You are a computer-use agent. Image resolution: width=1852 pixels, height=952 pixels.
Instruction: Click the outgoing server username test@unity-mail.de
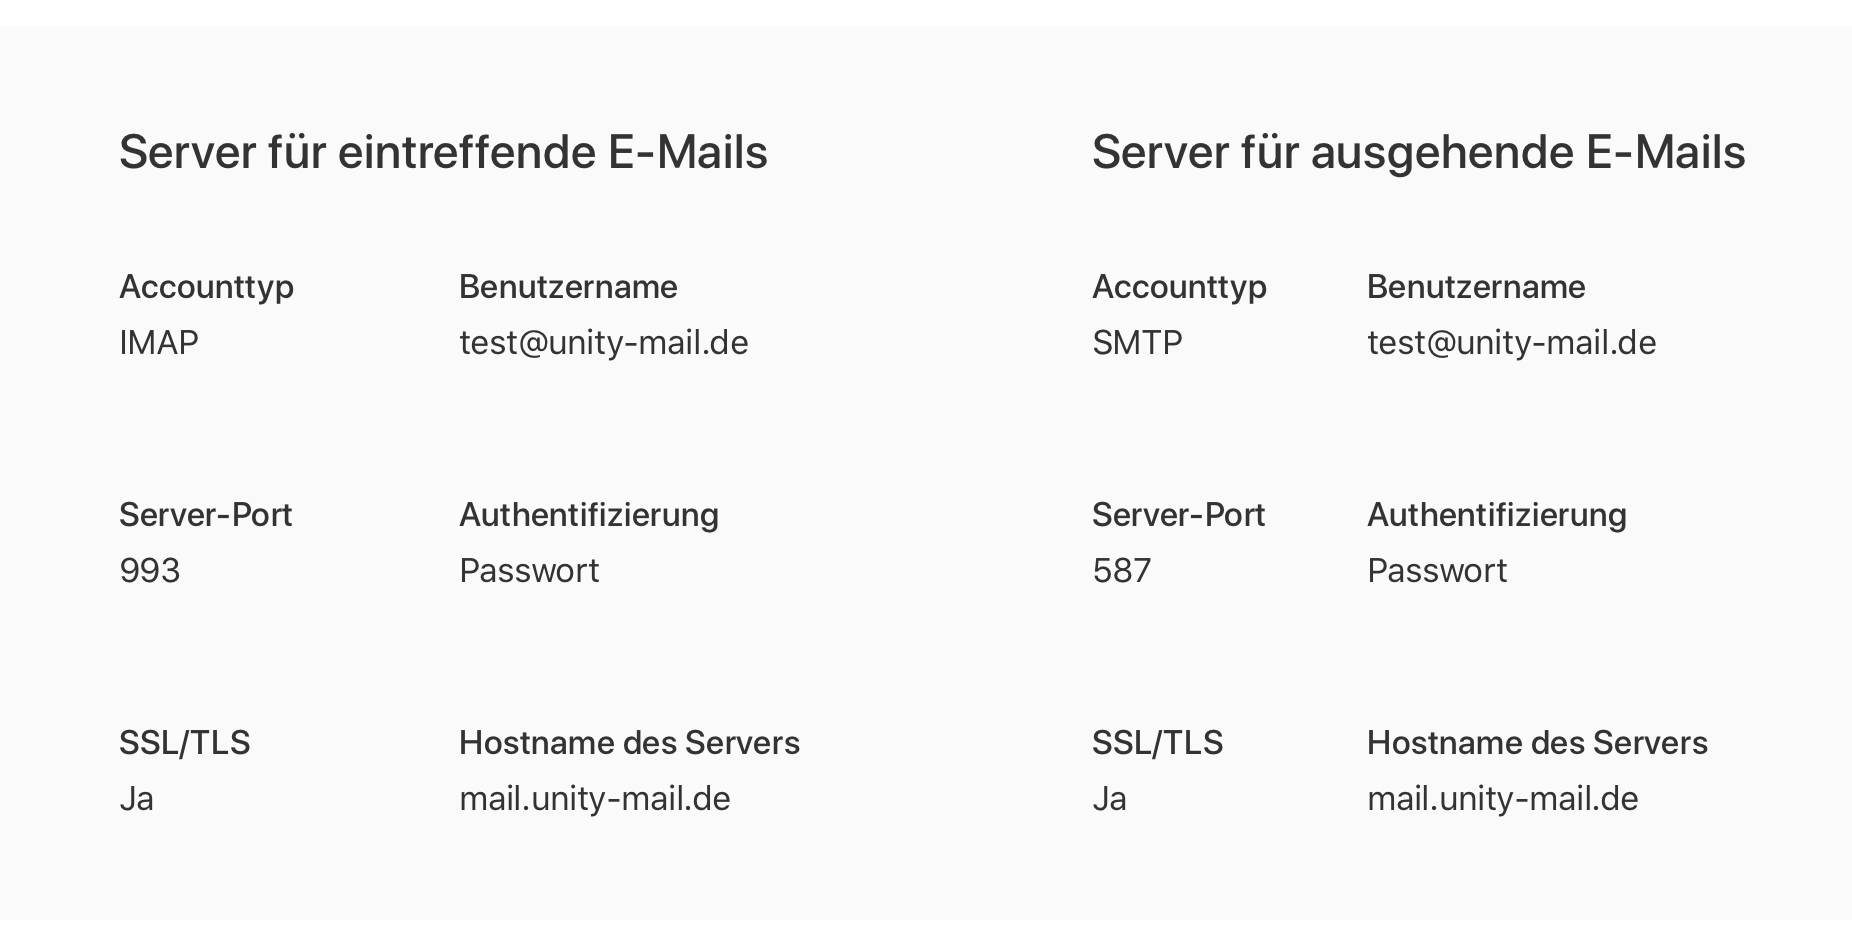pyautogui.click(x=1511, y=343)
